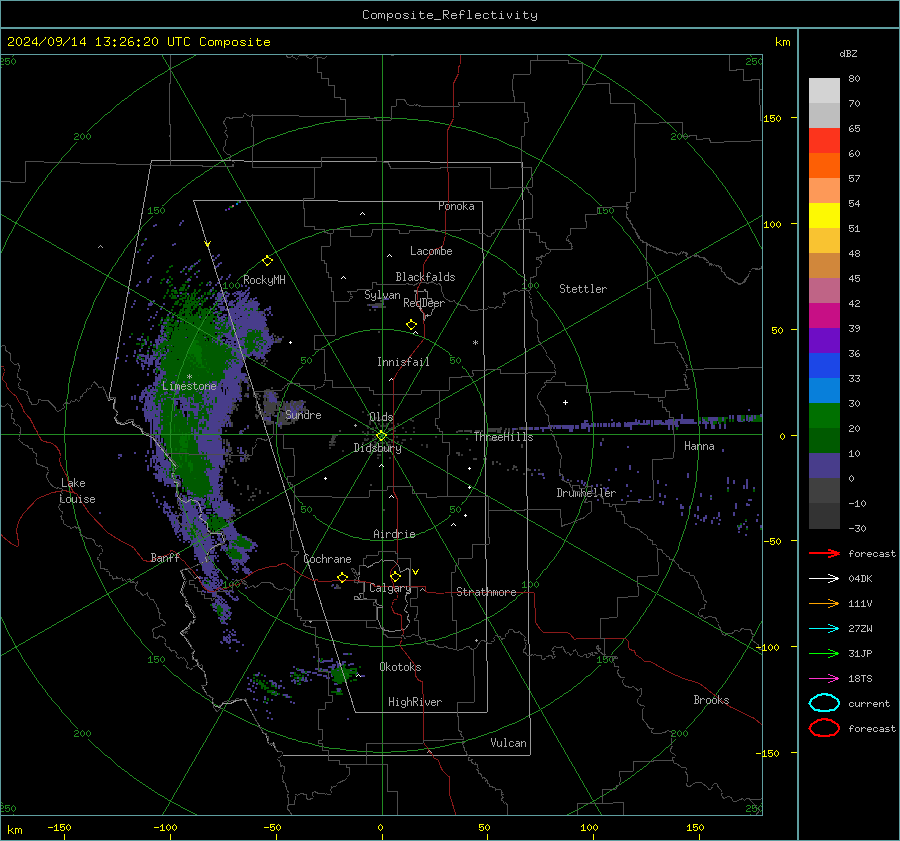Click the 04DK legend label

(860, 578)
